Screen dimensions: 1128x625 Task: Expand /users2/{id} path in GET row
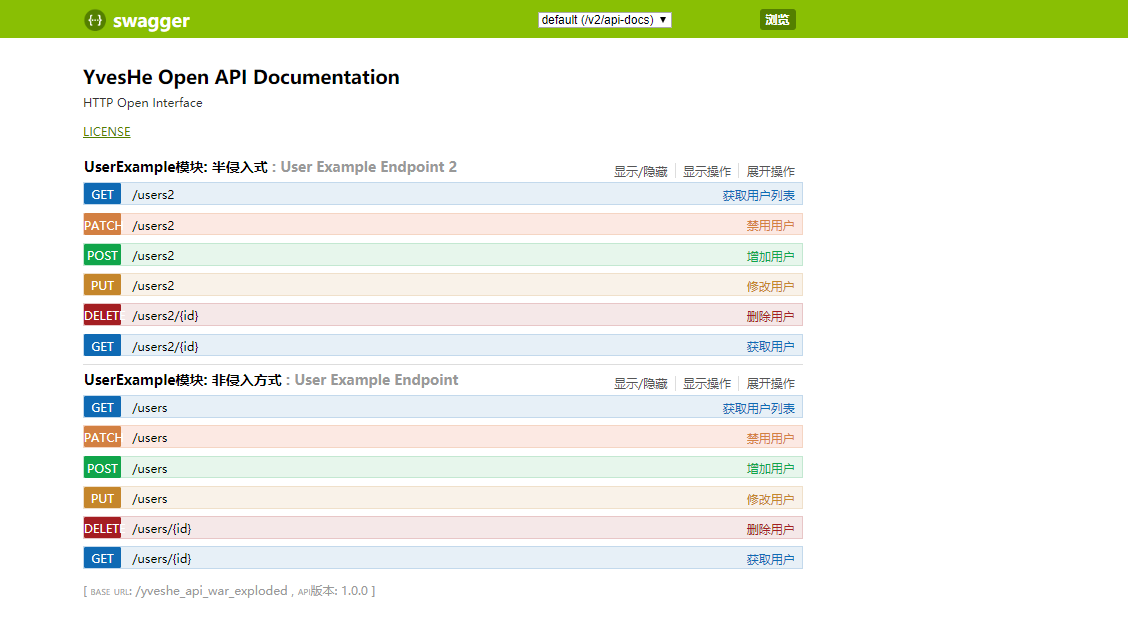[x=165, y=347]
